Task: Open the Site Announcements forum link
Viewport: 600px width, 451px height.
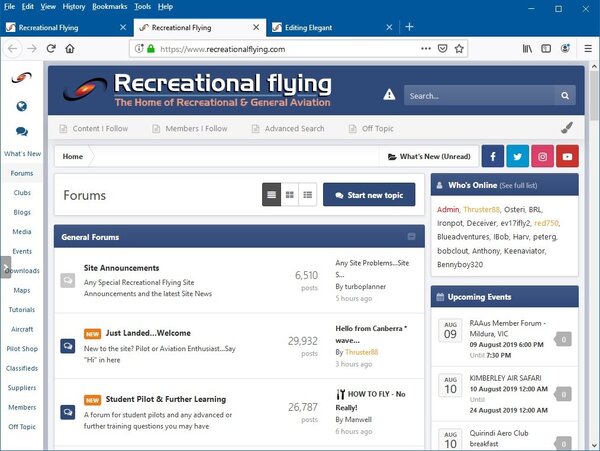Action: tap(122, 268)
